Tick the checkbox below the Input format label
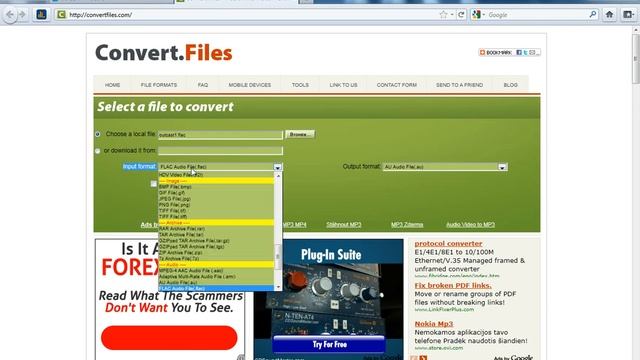Image resolution: width=640 pixels, height=360 pixels. click(x=153, y=184)
